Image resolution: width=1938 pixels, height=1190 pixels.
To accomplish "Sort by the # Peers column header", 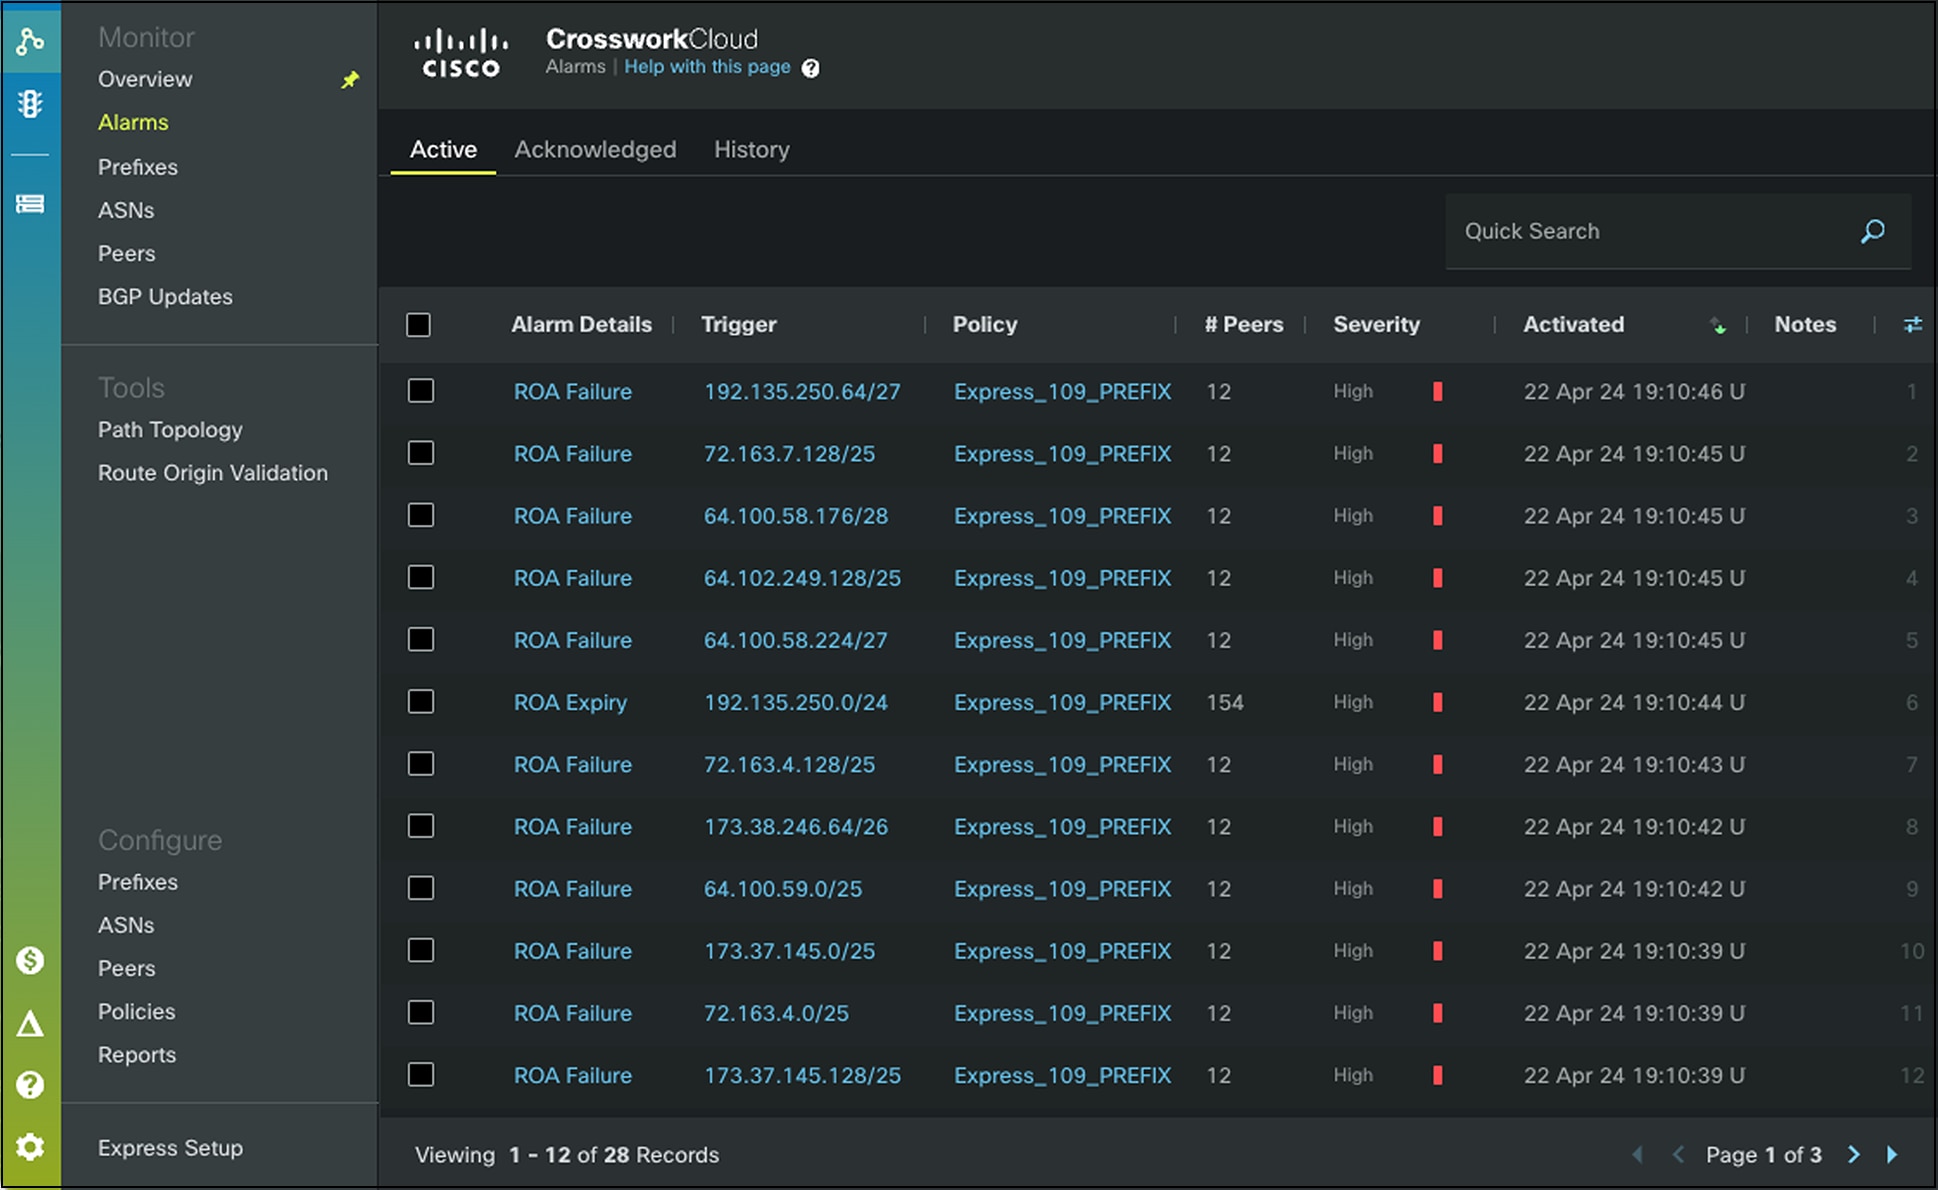I will click(x=1243, y=324).
